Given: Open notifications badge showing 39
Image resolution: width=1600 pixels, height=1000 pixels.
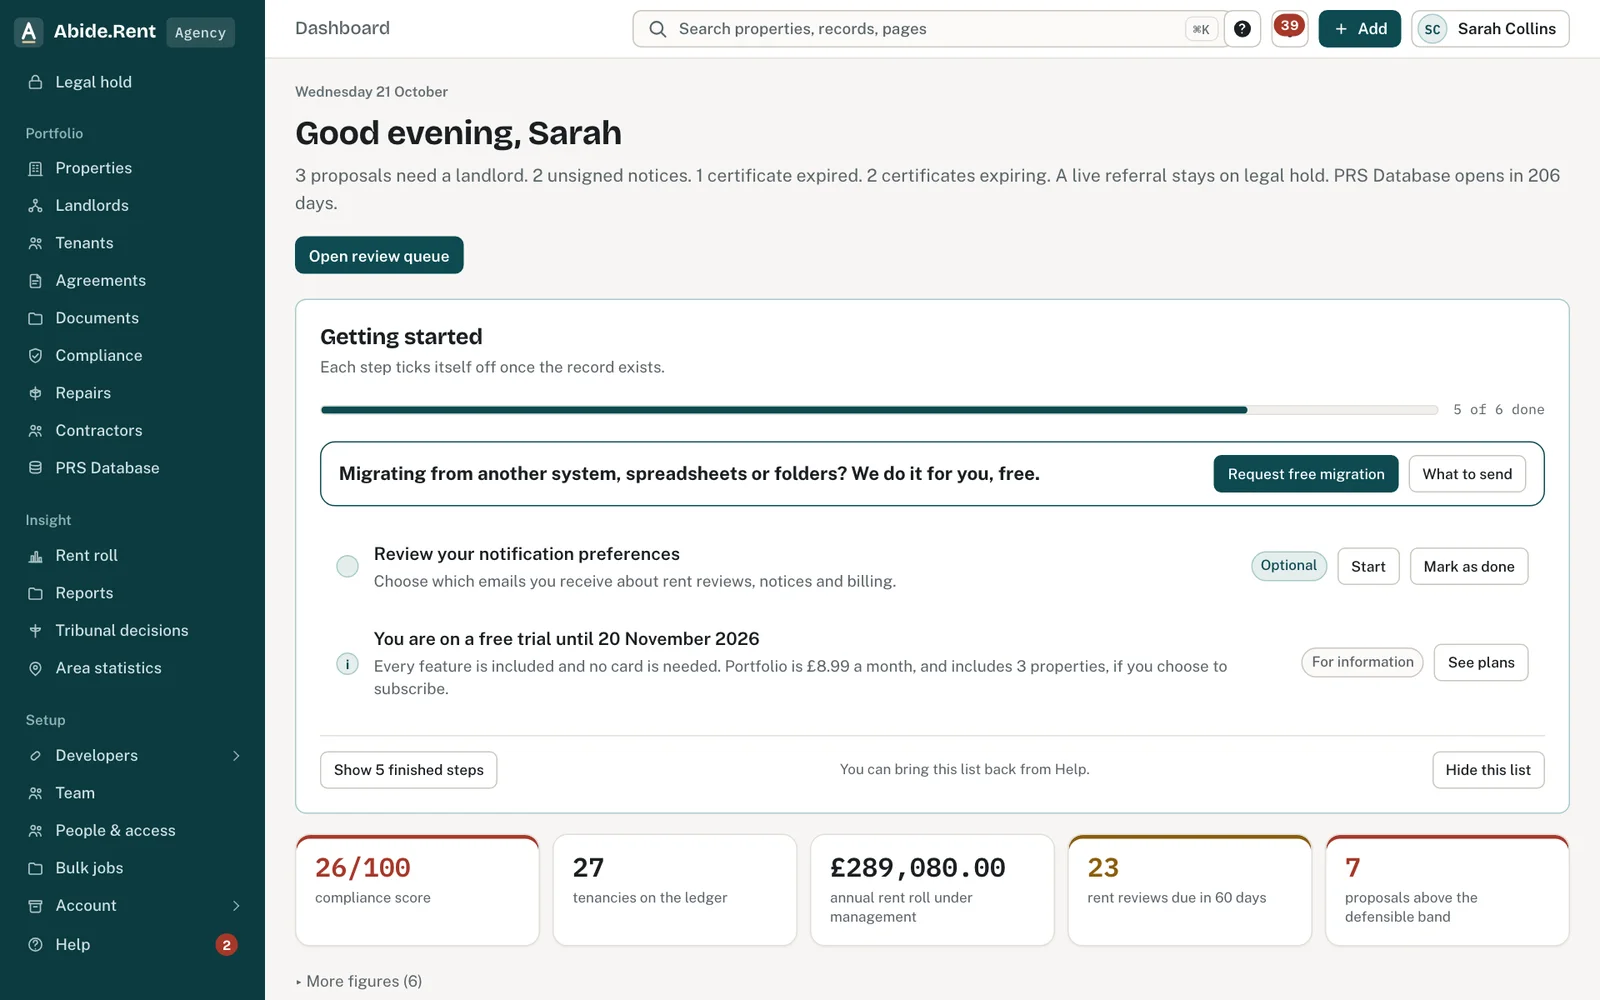Looking at the screenshot, I should coord(1290,28).
